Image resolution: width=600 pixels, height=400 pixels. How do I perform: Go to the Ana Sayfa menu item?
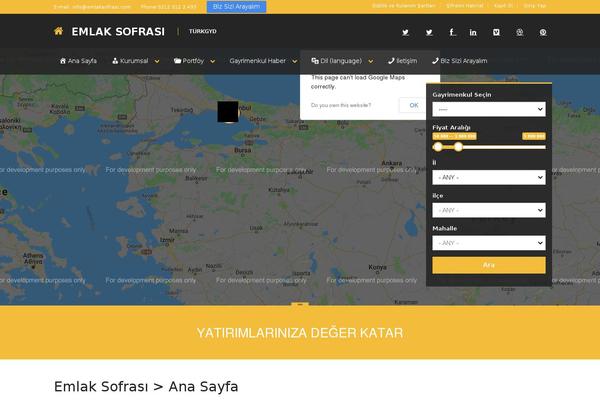(x=78, y=61)
